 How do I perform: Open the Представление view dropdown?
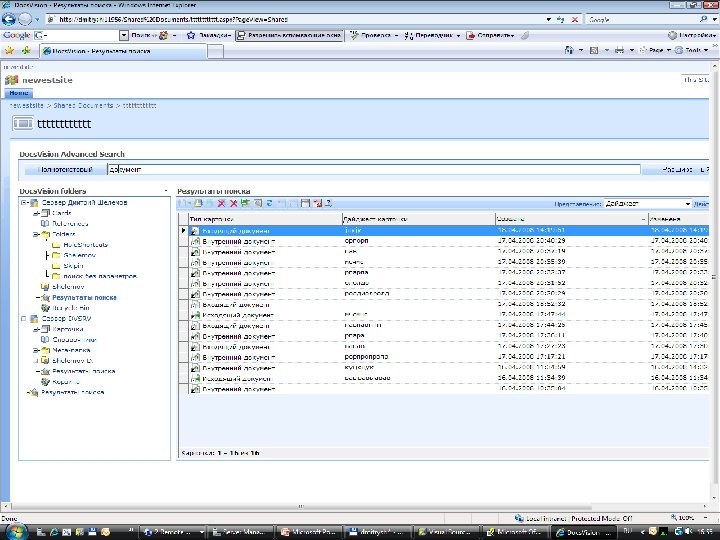coord(688,203)
